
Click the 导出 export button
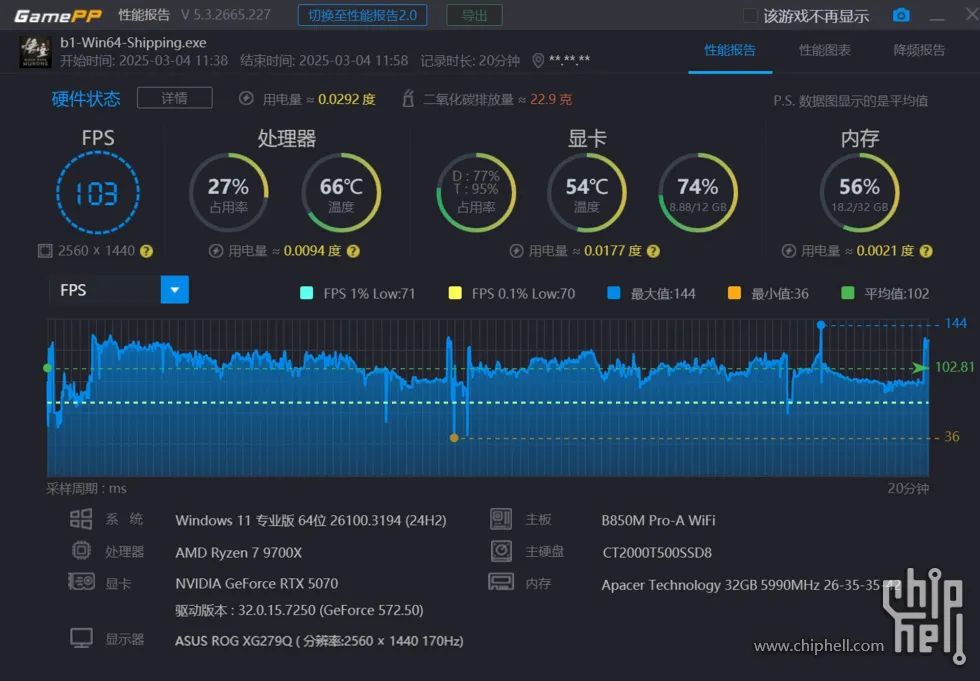pos(474,15)
